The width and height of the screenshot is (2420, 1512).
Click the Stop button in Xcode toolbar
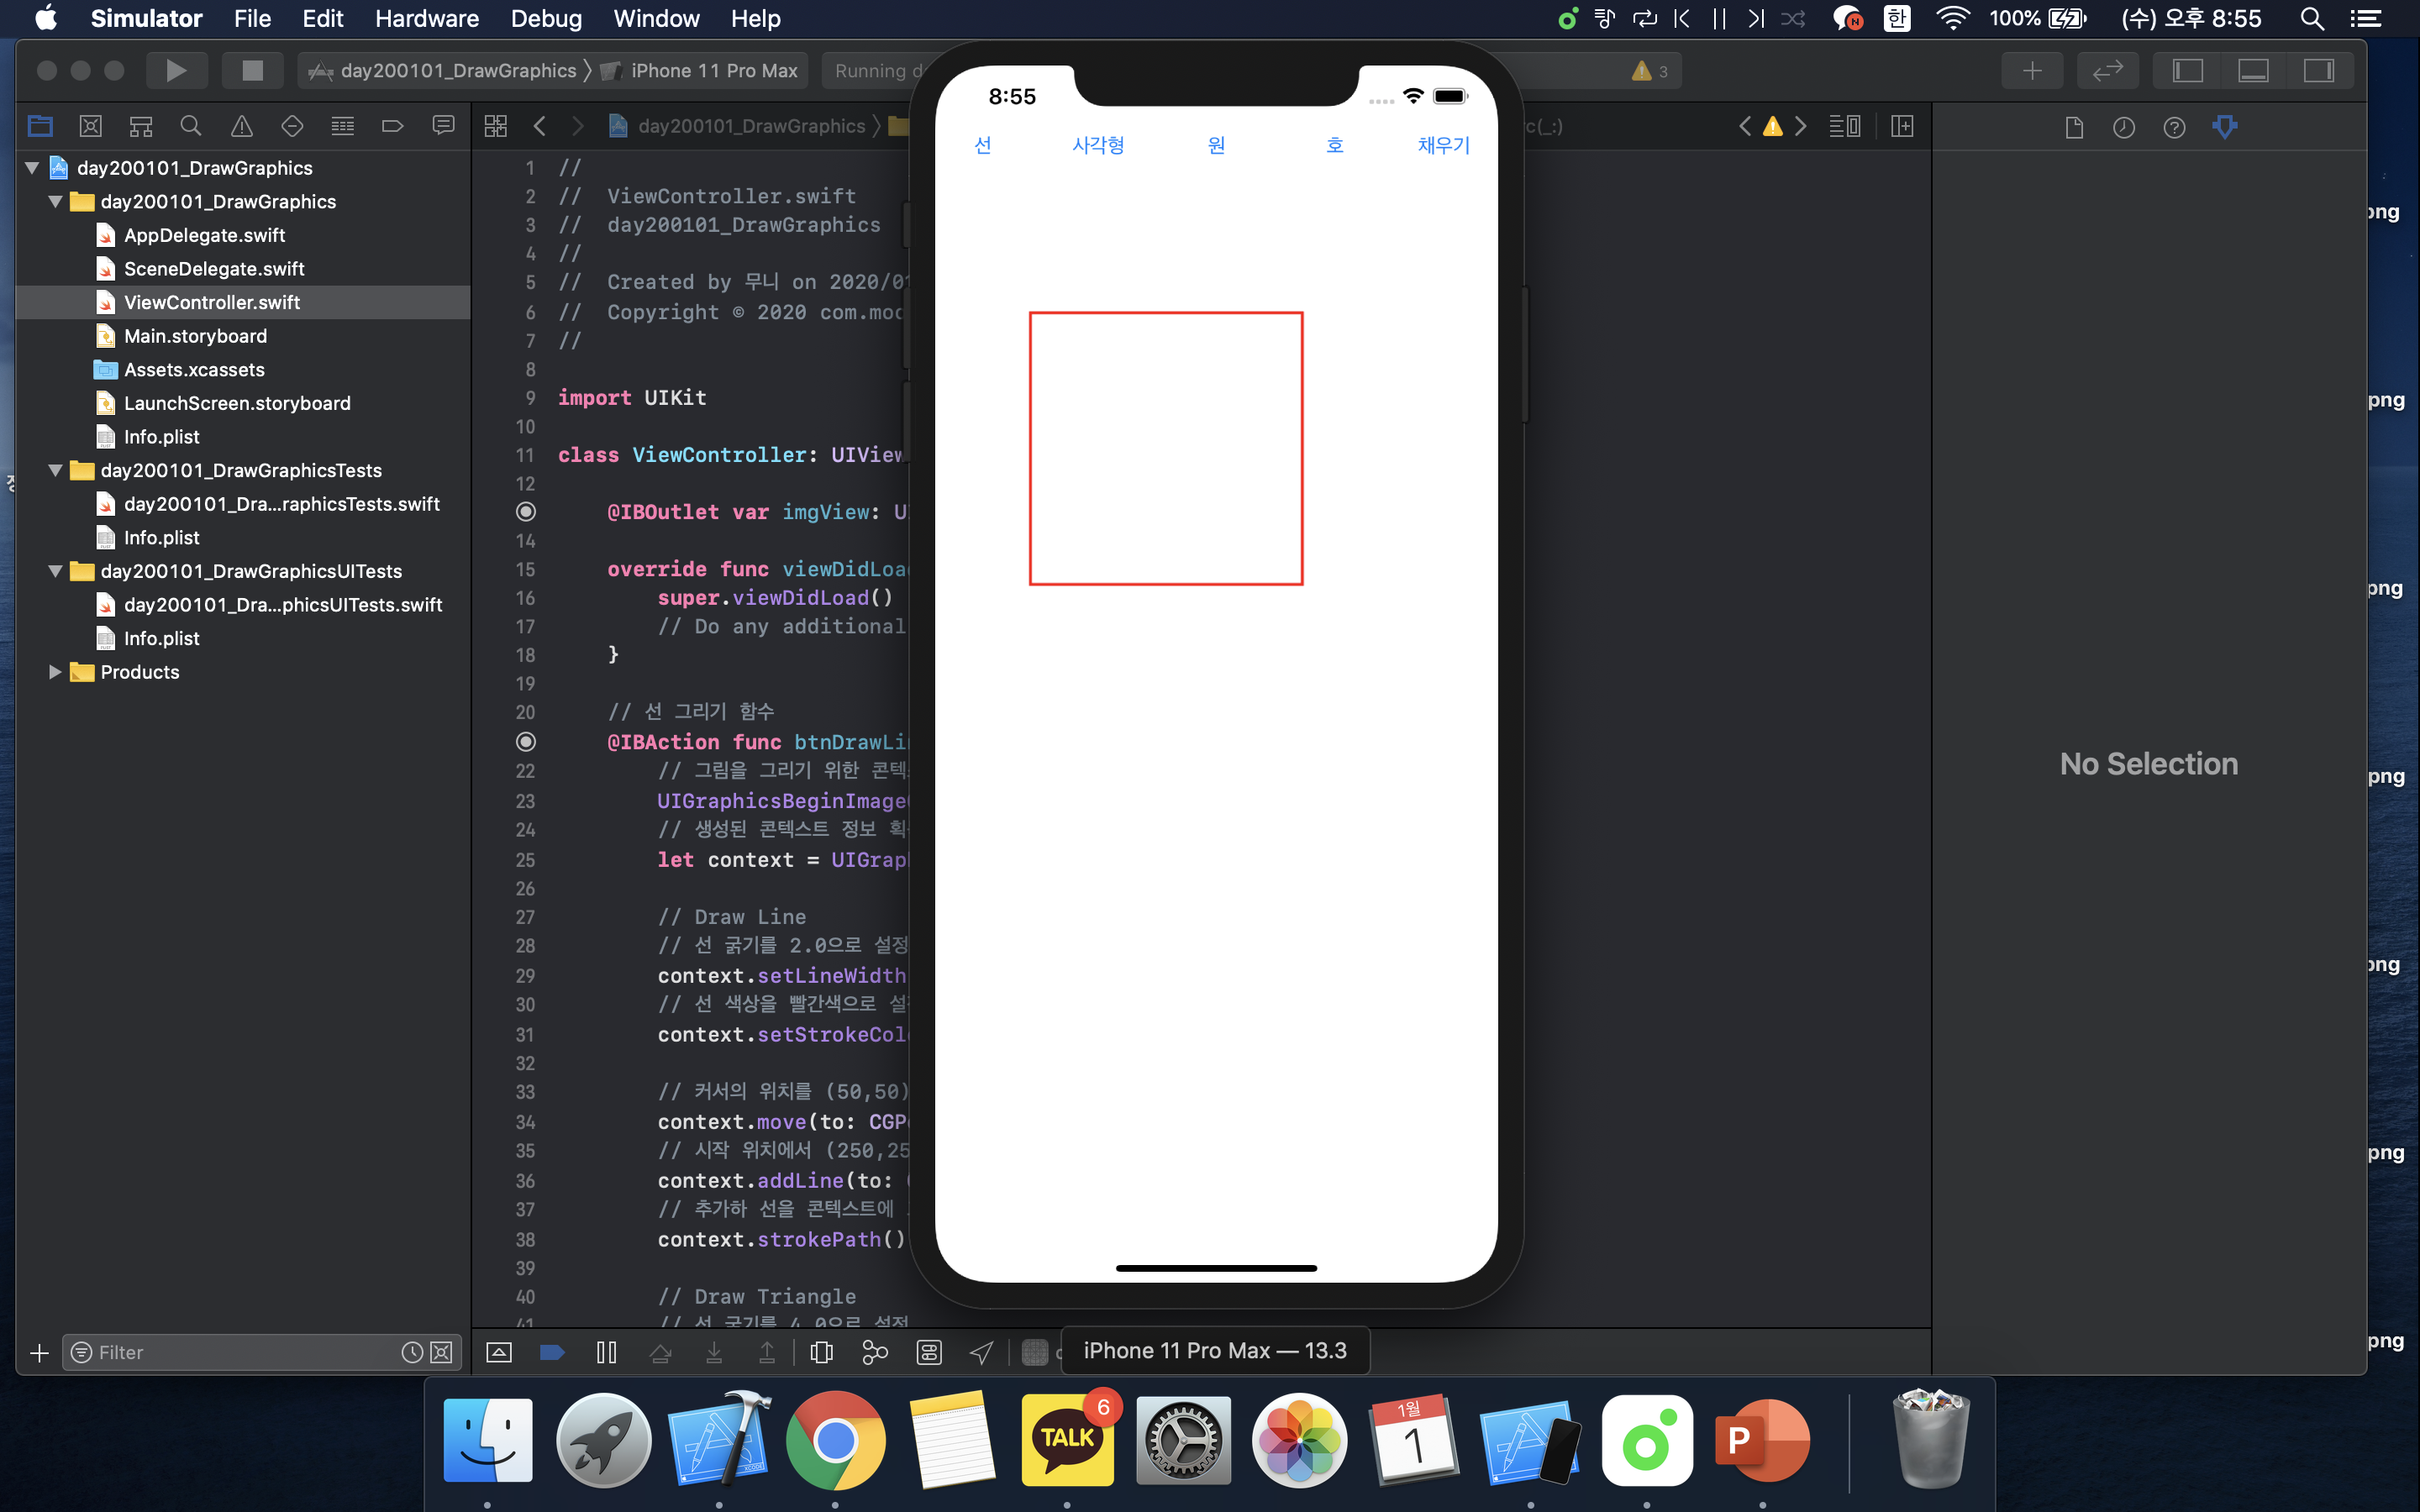point(252,70)
